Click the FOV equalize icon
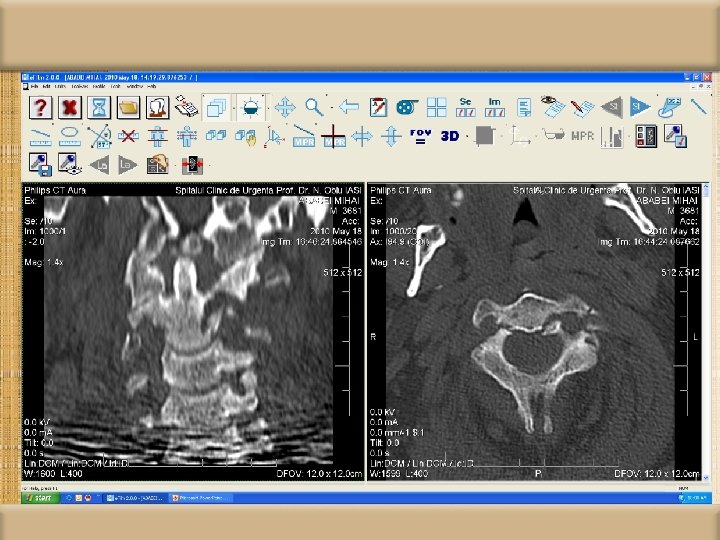The height and width of the screenshot is (540, 720). 421,136
